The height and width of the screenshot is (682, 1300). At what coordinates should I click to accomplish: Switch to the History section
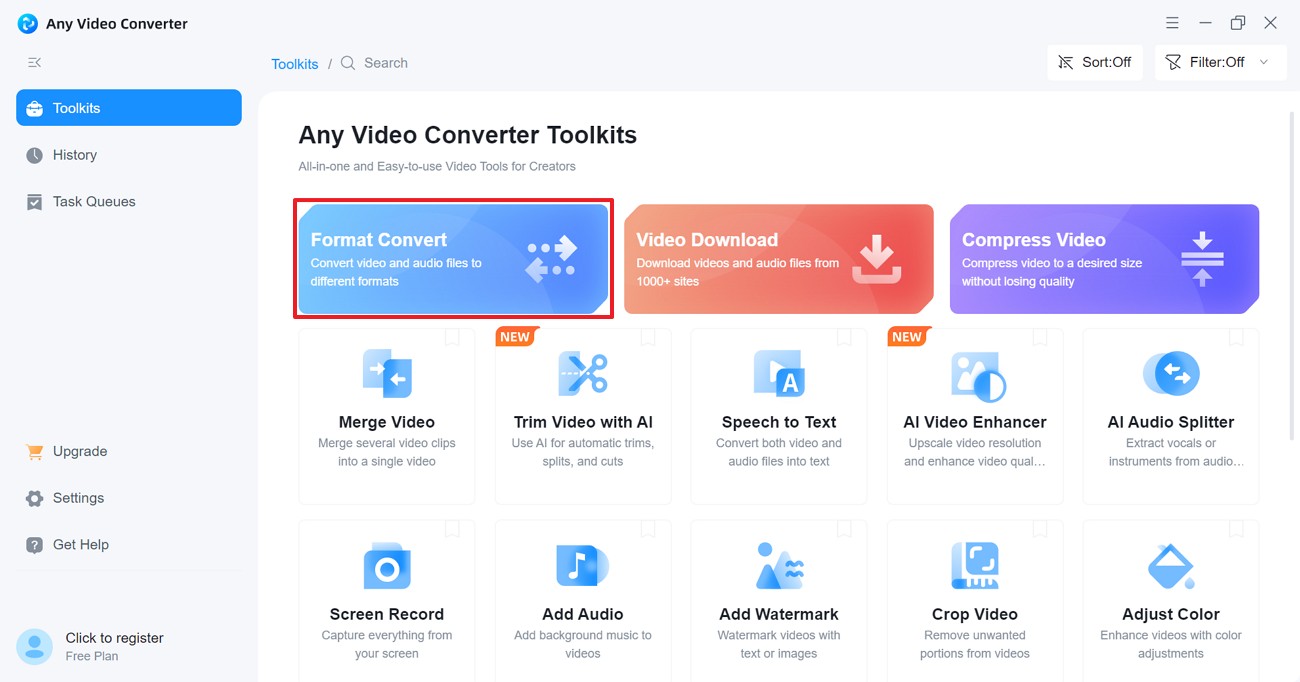point(75,155)
